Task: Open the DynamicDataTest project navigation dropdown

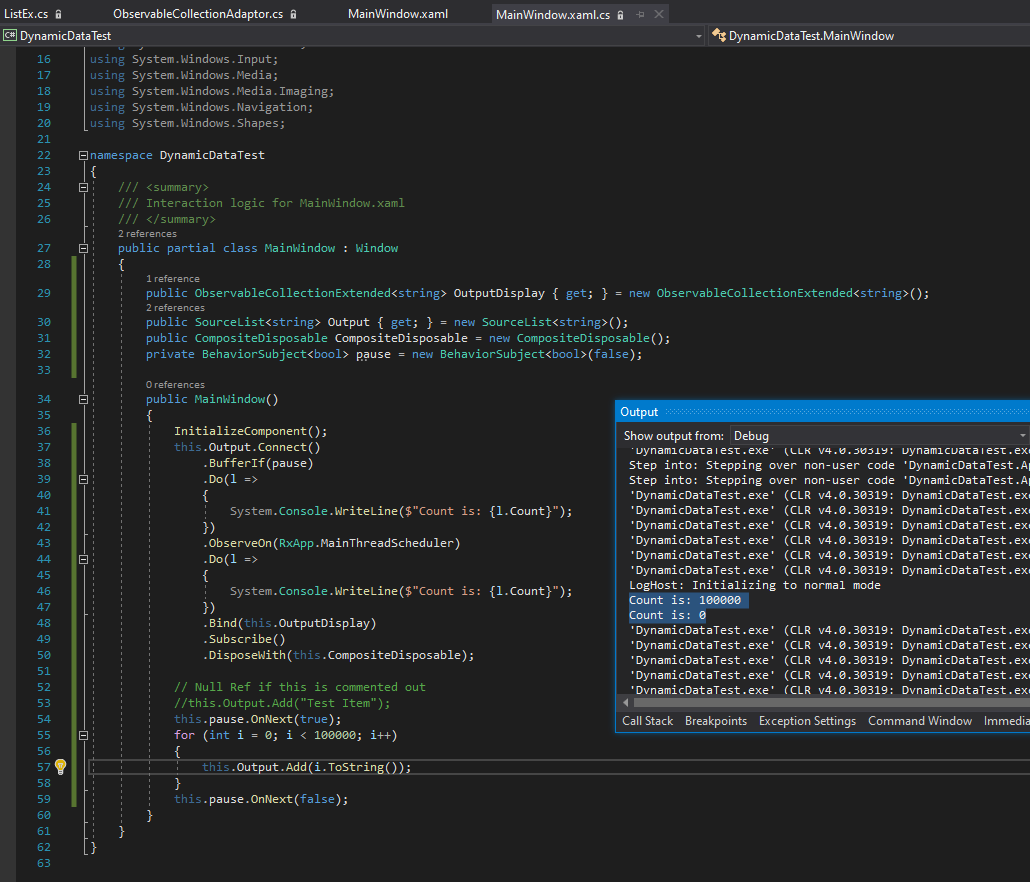Action: point(698,36)
